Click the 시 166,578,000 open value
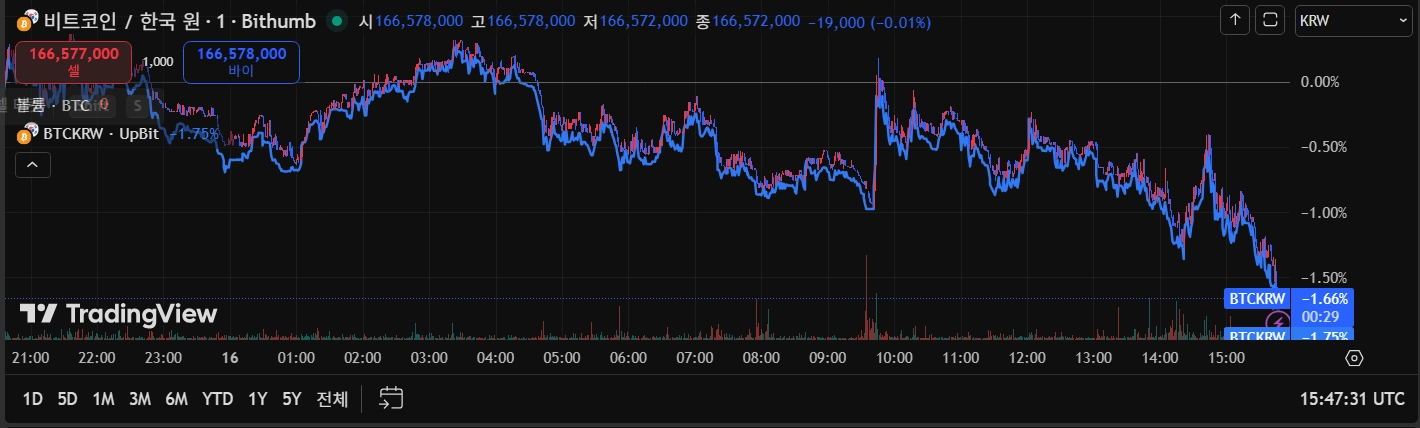 [x=411, y=21]
